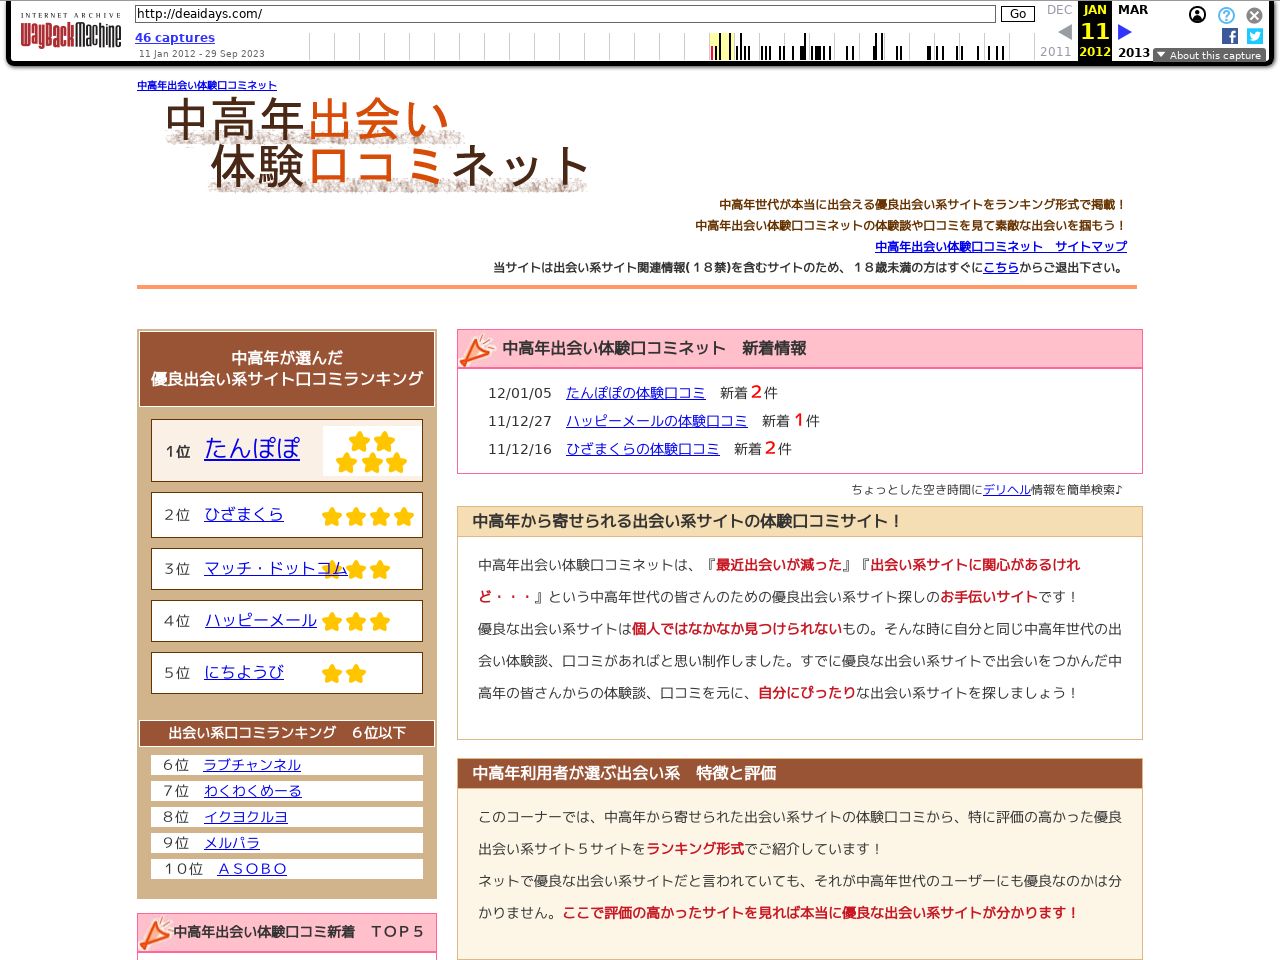The height and width of the screenshot is (960, 1280).
Task: Share capture on Twitter
Action: point(1255,36)
